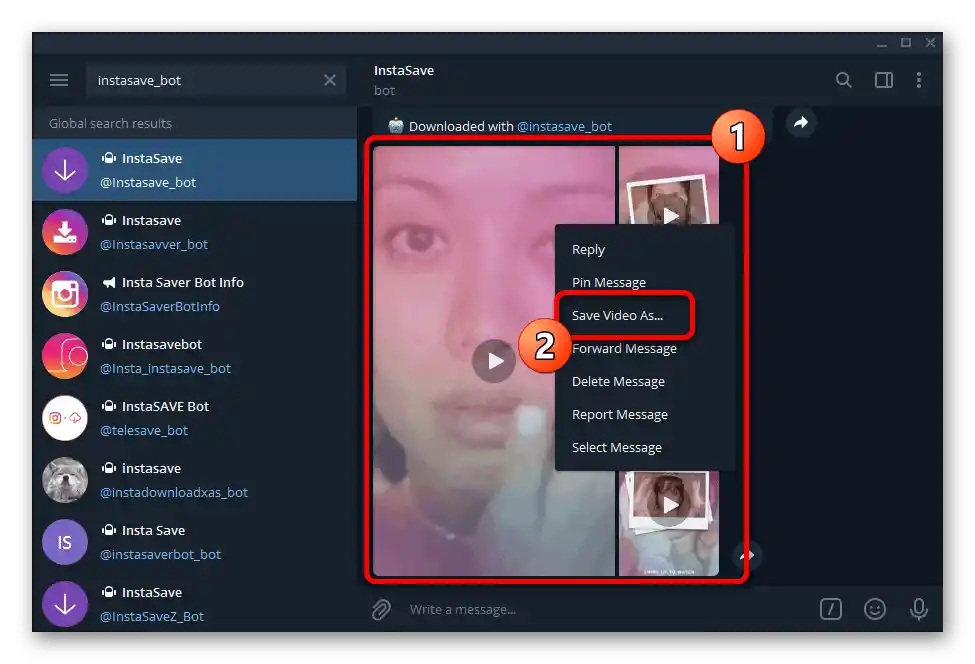Click the orange-pink avatar of Instasavebot

pos(65,356)
